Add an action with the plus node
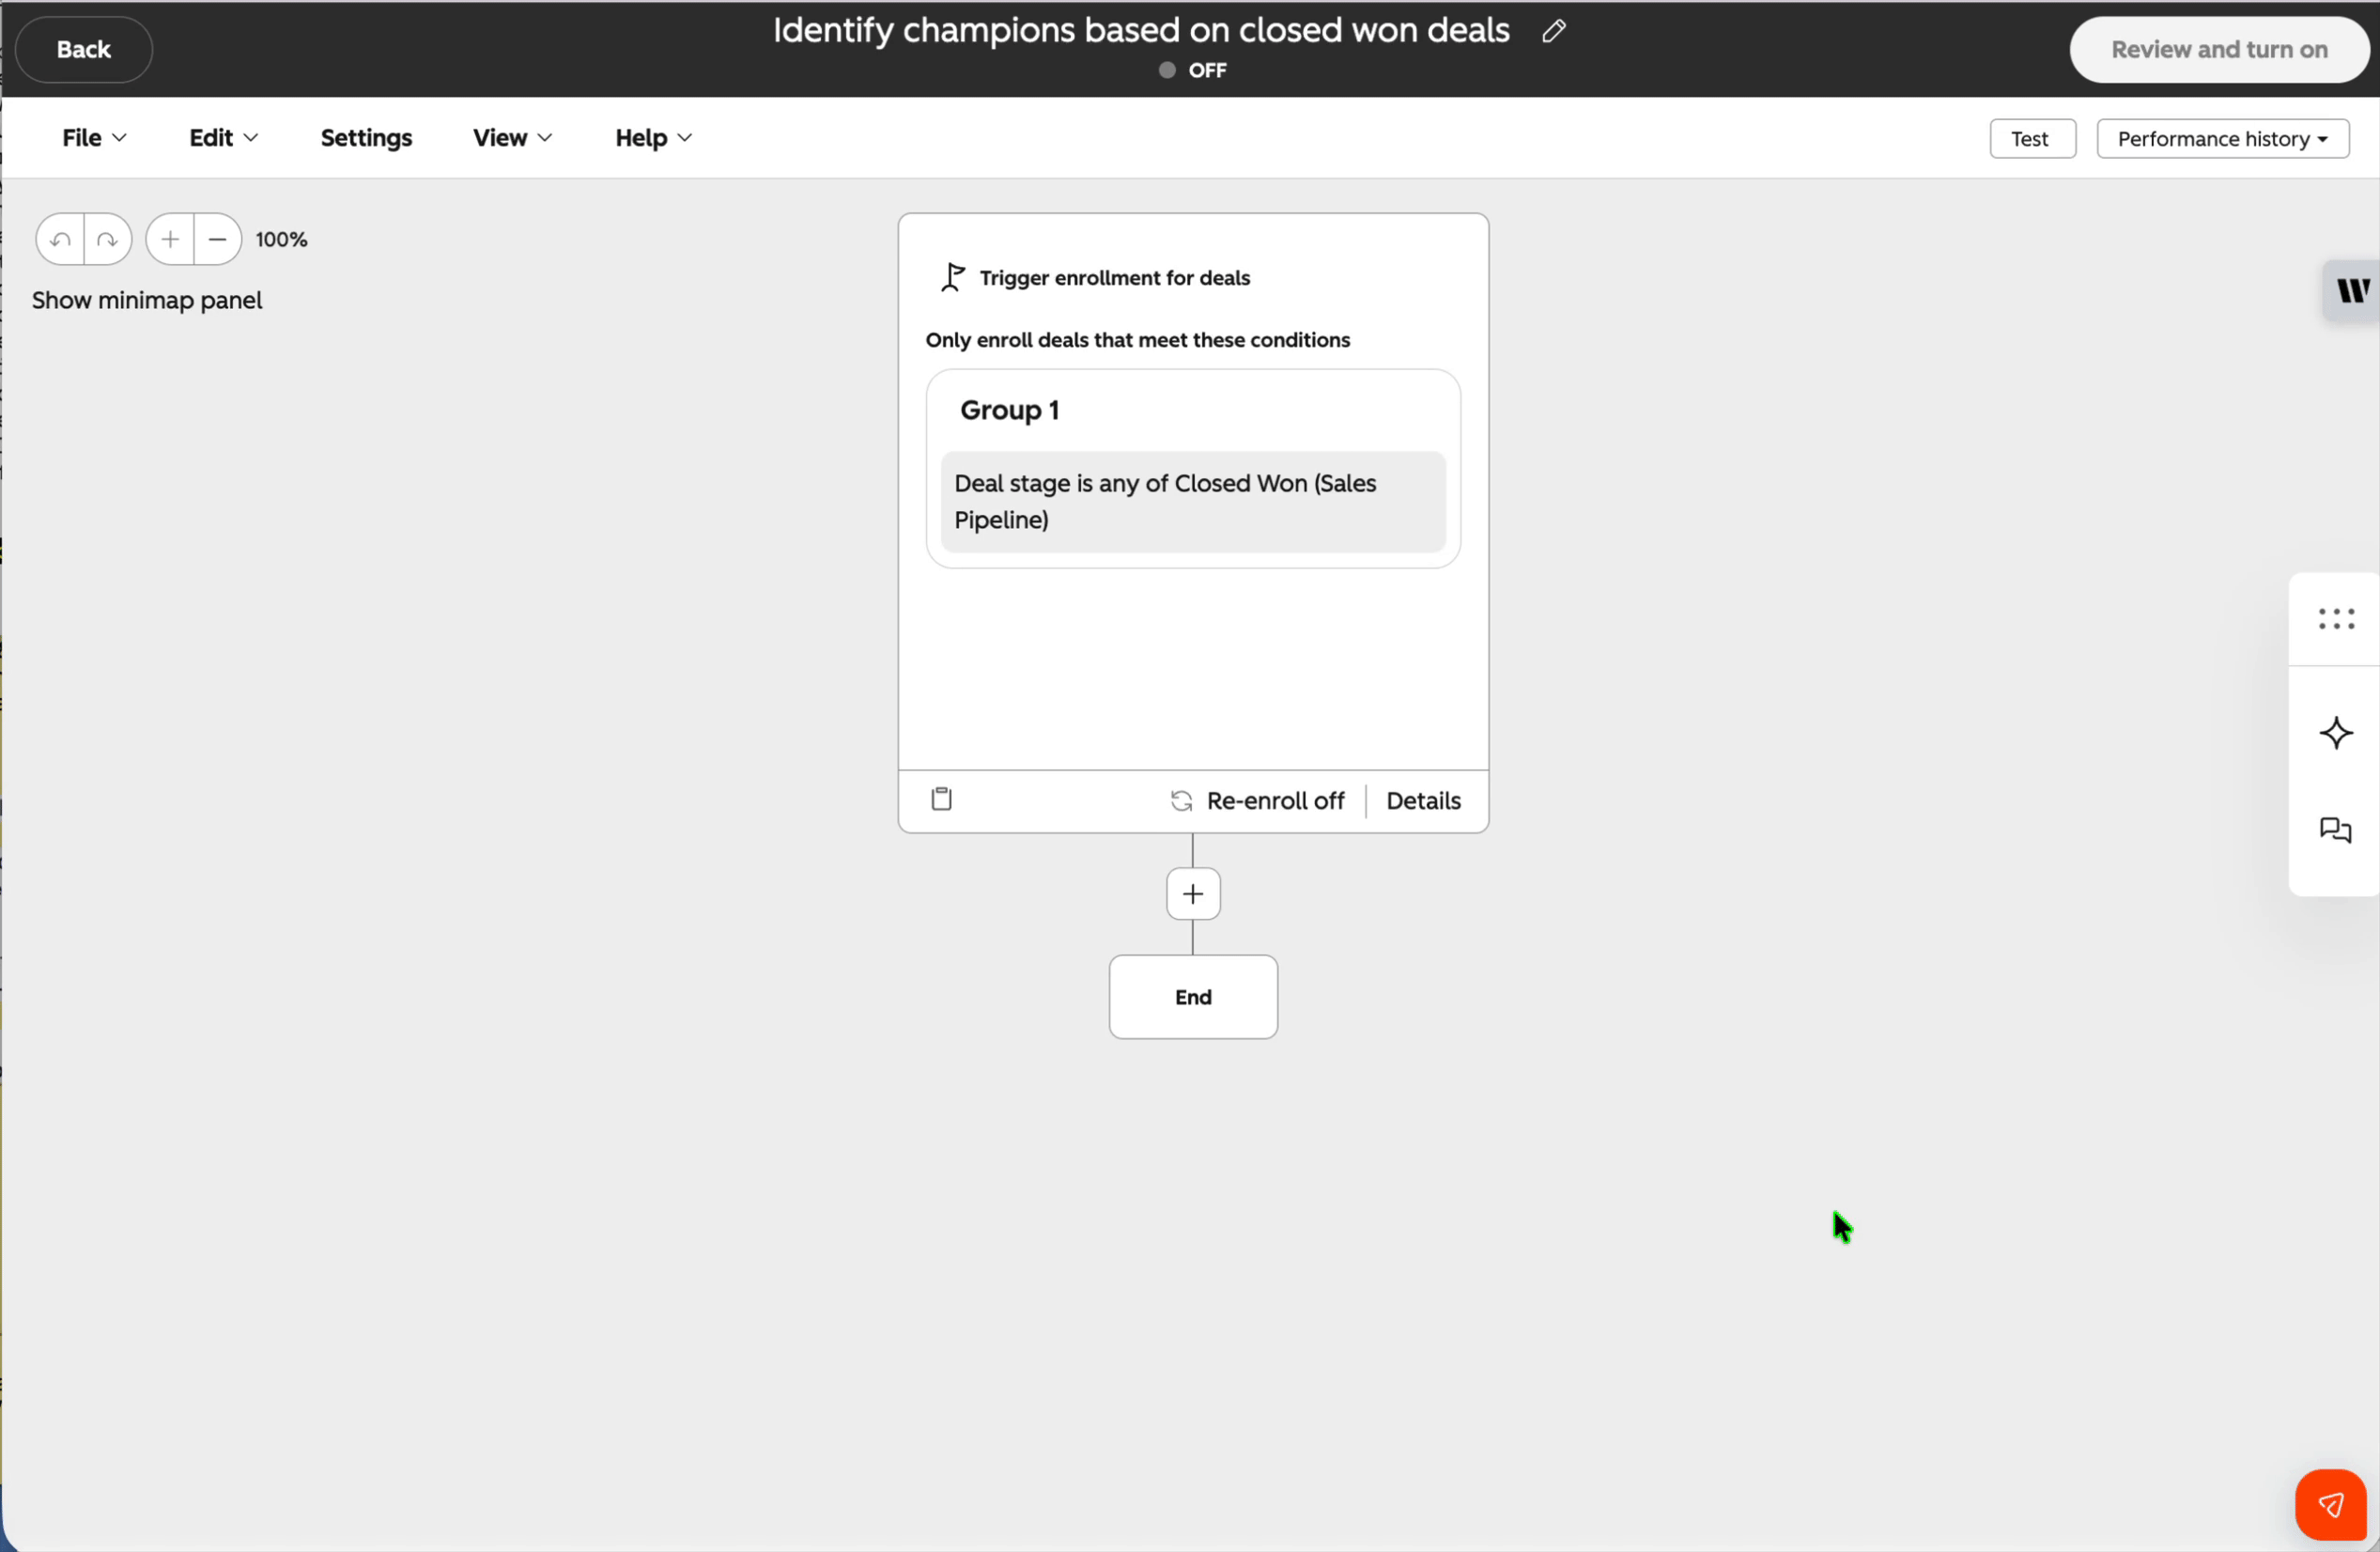 pos(1193,894)
